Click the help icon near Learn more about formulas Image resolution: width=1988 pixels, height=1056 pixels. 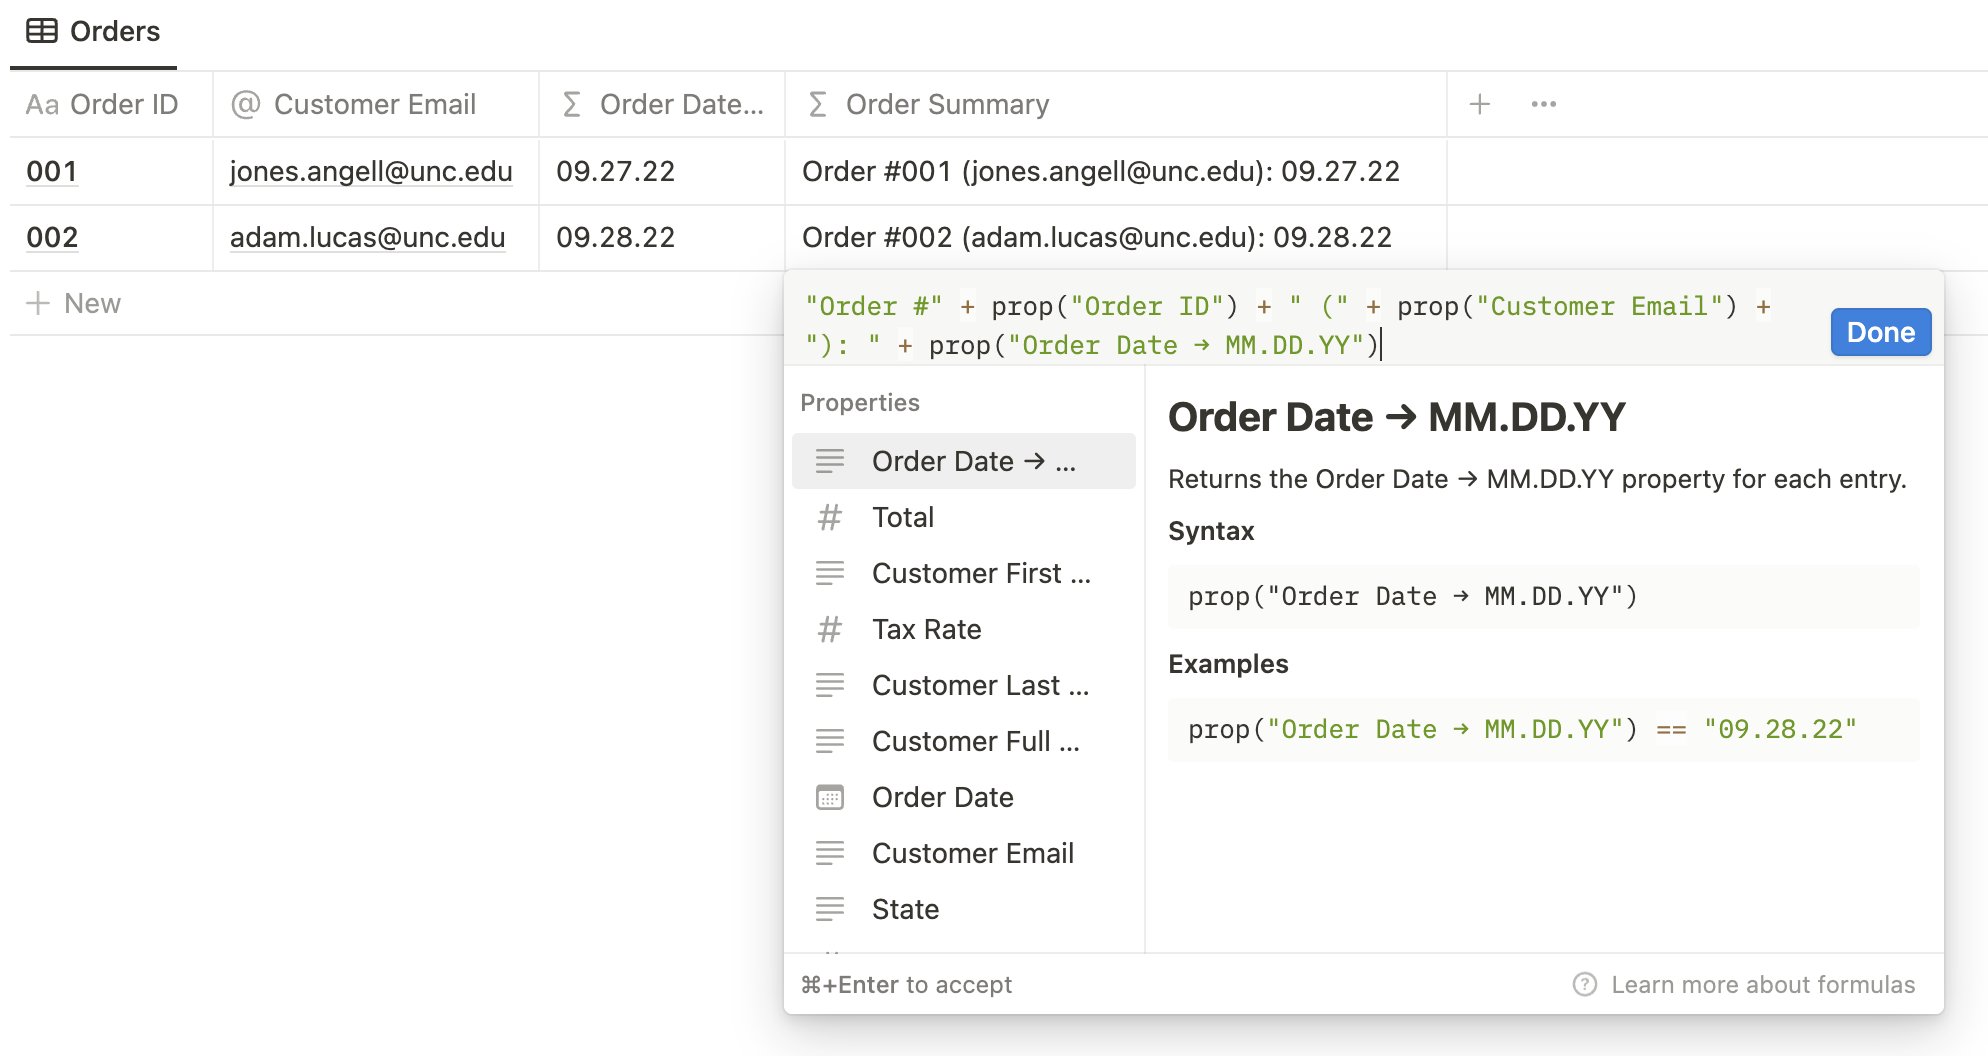[1585, 984]
